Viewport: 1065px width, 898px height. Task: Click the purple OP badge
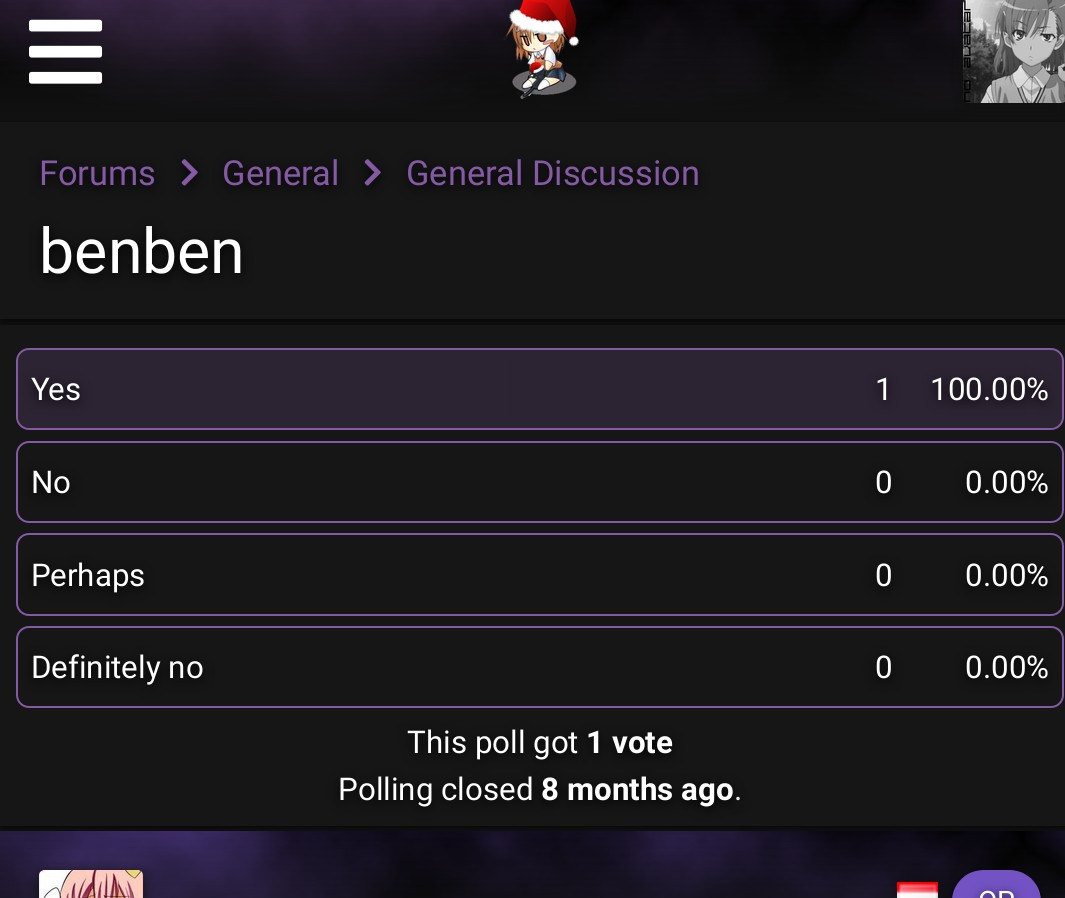click(996, 884)
